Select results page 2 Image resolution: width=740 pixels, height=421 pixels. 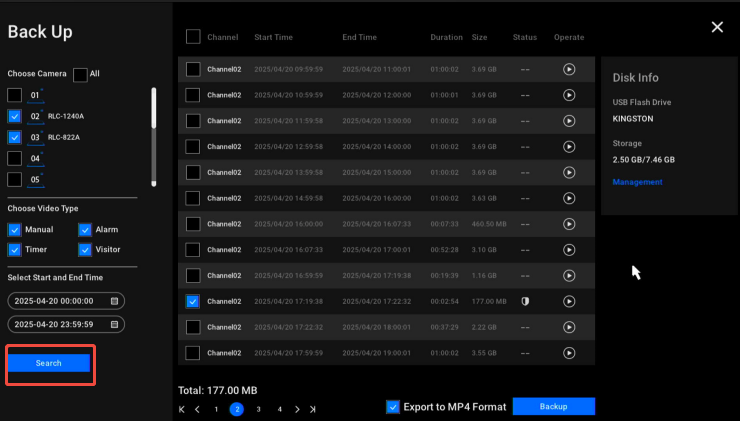click(237, 409)
